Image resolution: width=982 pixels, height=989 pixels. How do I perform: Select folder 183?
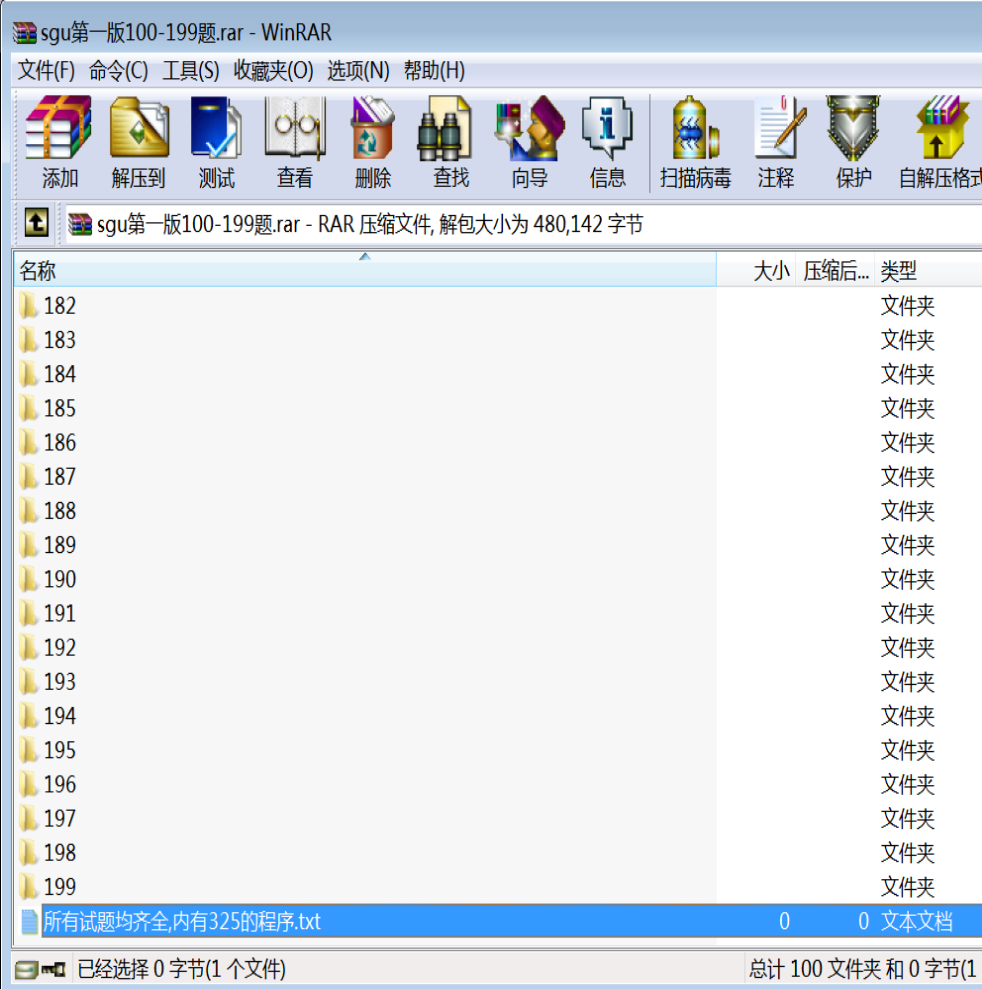[60, 340]
